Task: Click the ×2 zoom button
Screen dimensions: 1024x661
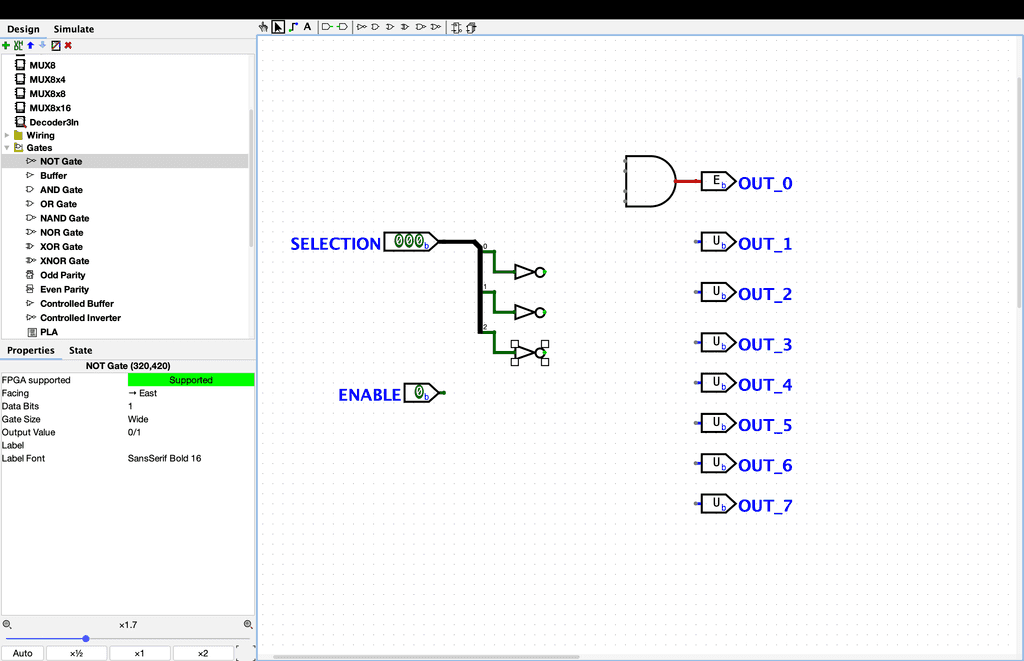Action: (202, 653)
